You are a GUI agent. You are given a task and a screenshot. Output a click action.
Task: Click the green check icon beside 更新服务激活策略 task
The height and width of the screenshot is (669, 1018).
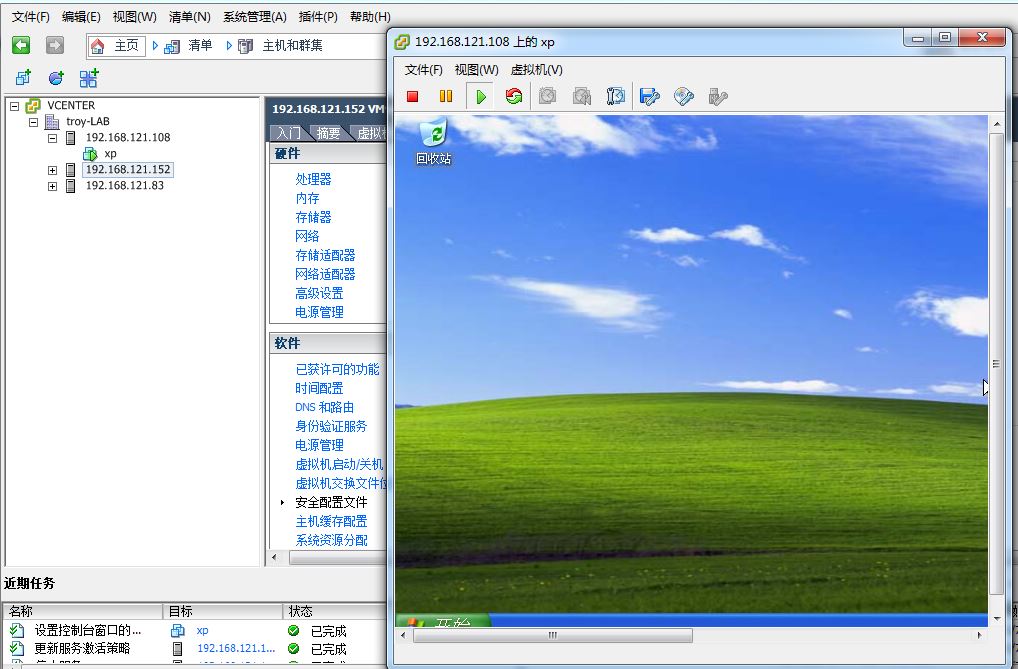pos(293,649)
